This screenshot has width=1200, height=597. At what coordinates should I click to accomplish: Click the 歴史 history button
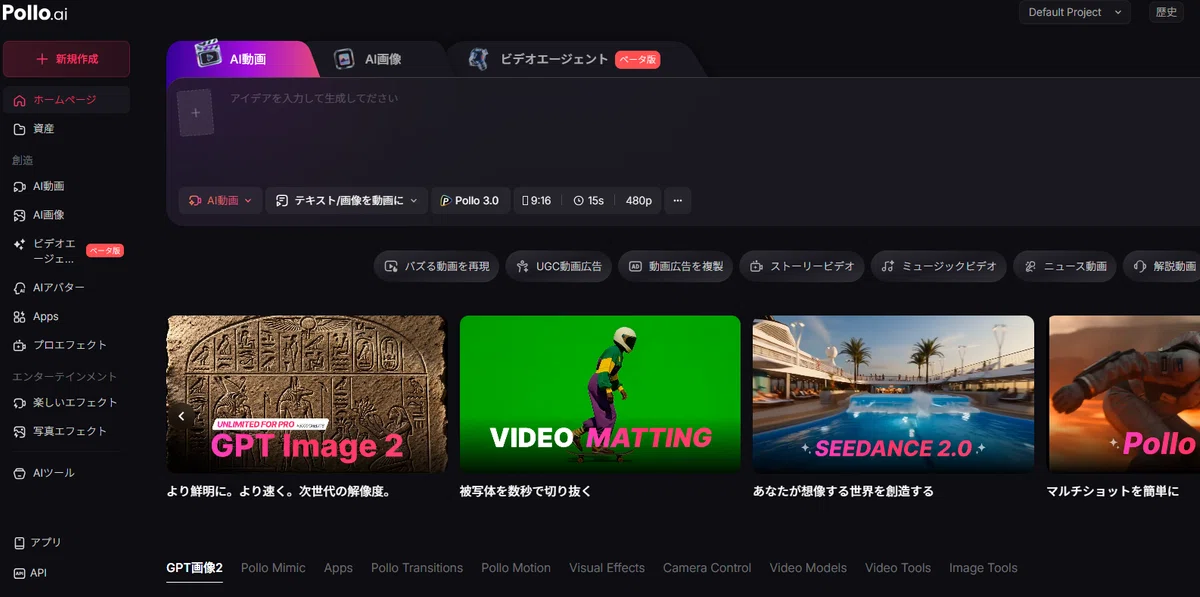pyautogui.click(x=1166, y=12)
